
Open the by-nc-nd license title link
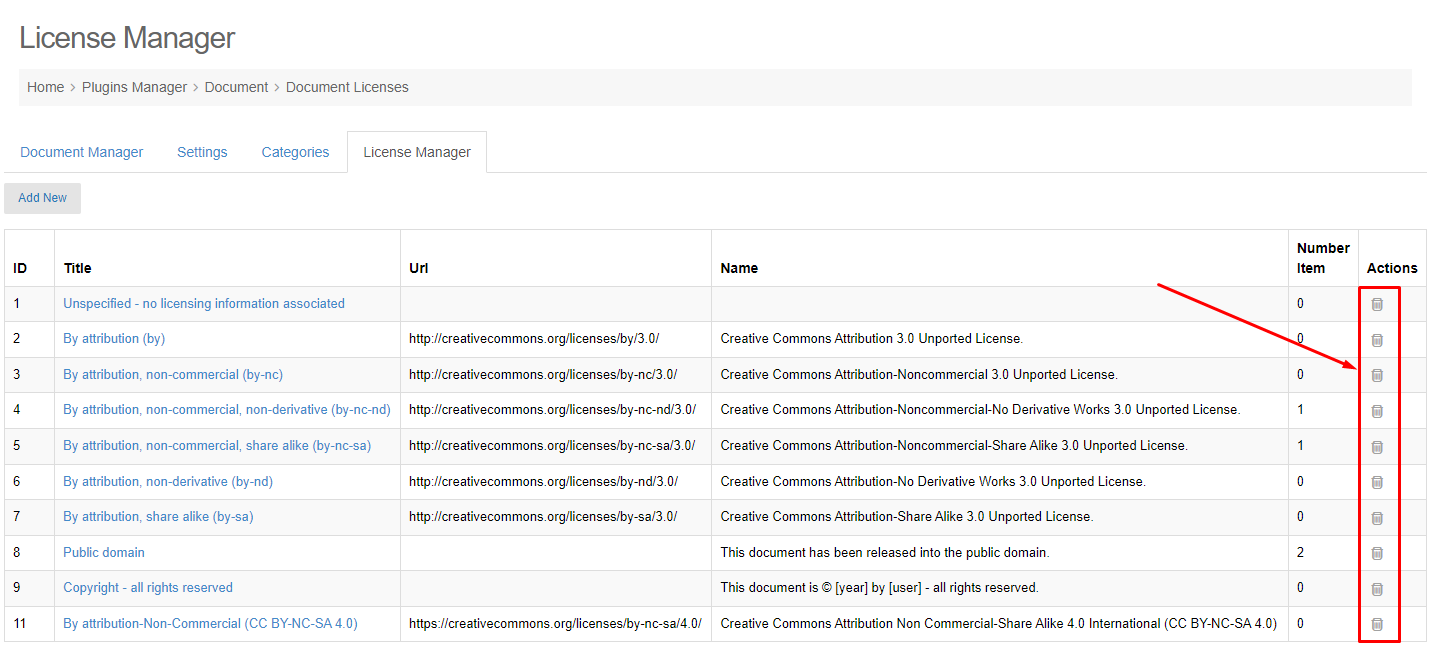pyautogui.click(x=227, y=409)
